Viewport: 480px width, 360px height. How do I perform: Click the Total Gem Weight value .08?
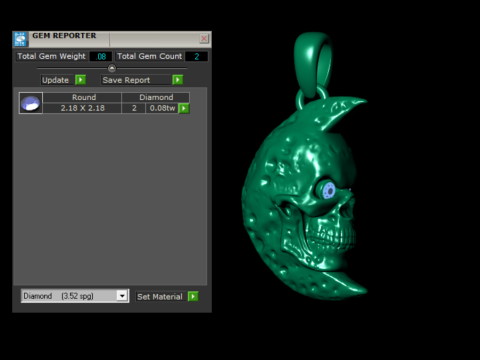(x=101, y=56)
